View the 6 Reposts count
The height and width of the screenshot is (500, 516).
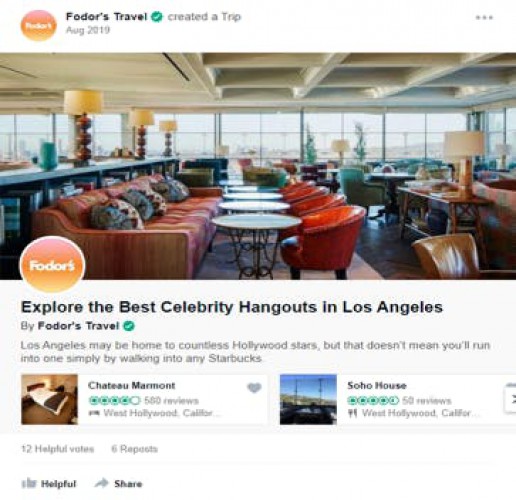click(134, 449)
